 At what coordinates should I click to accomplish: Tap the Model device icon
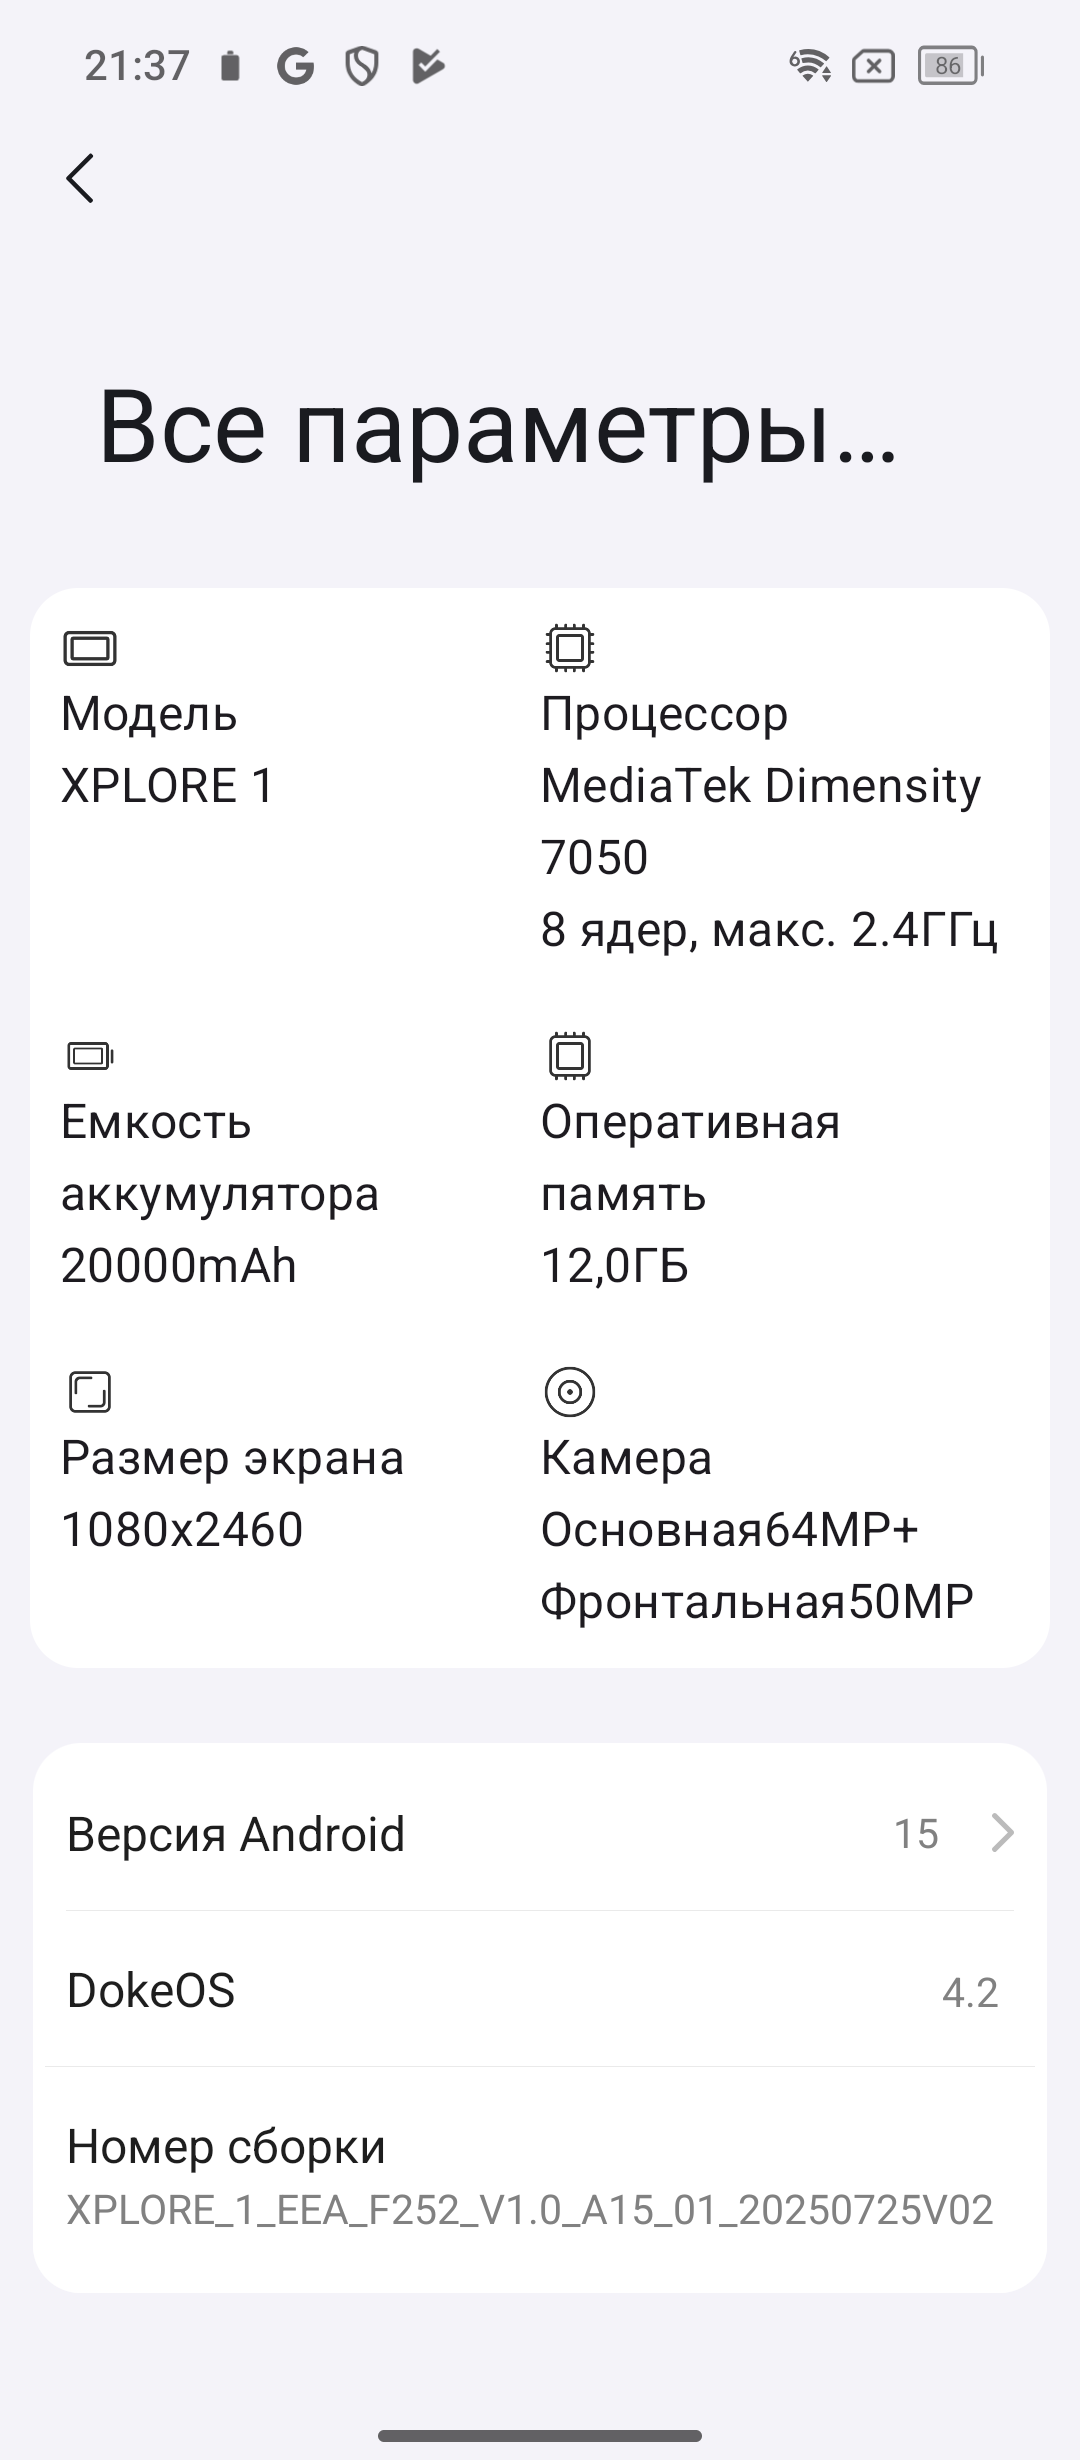[x=90, y=648]
